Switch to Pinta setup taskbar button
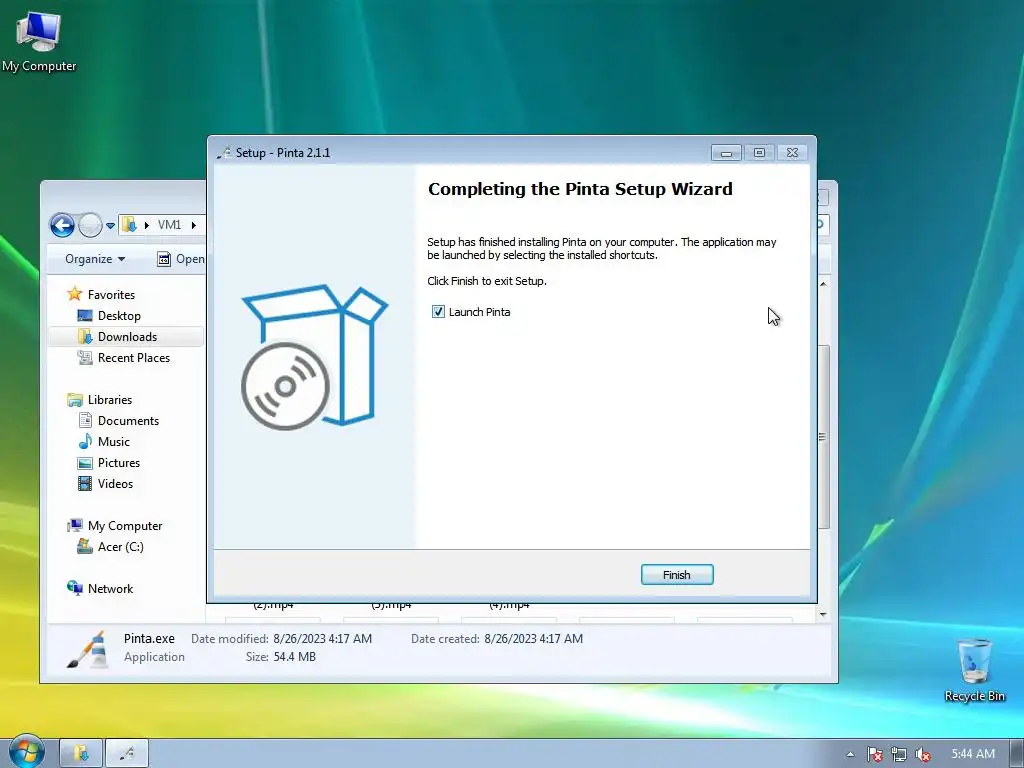This screenshot has width=1024, height=768. (x=127, y=754)
